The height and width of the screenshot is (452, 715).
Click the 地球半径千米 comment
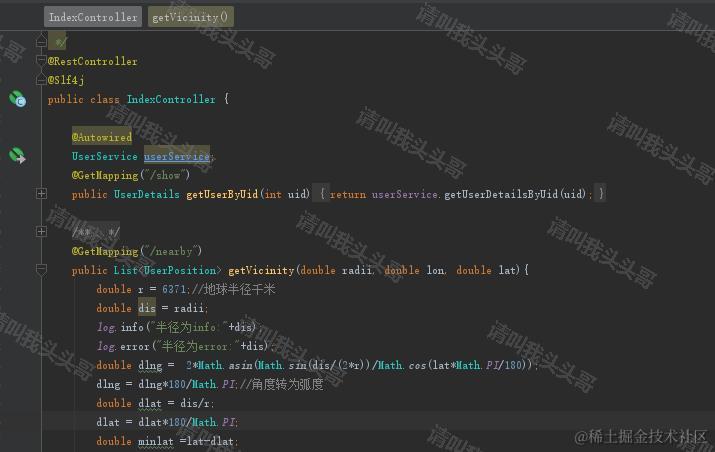point(233,289)
